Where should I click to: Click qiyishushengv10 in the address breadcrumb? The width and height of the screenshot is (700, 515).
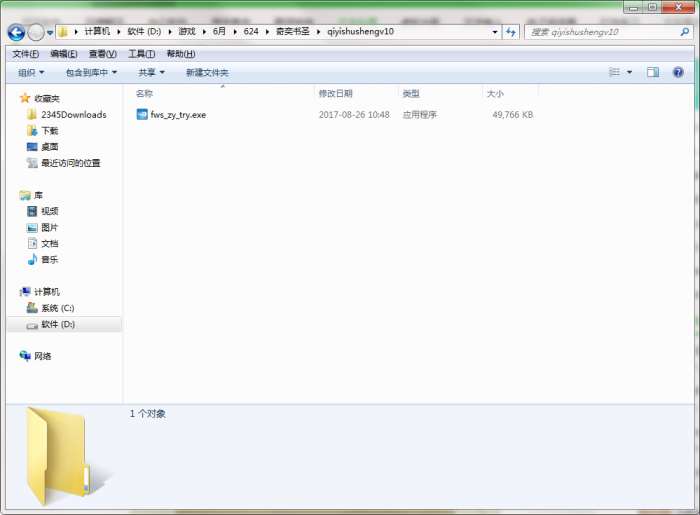click(360, 31)
